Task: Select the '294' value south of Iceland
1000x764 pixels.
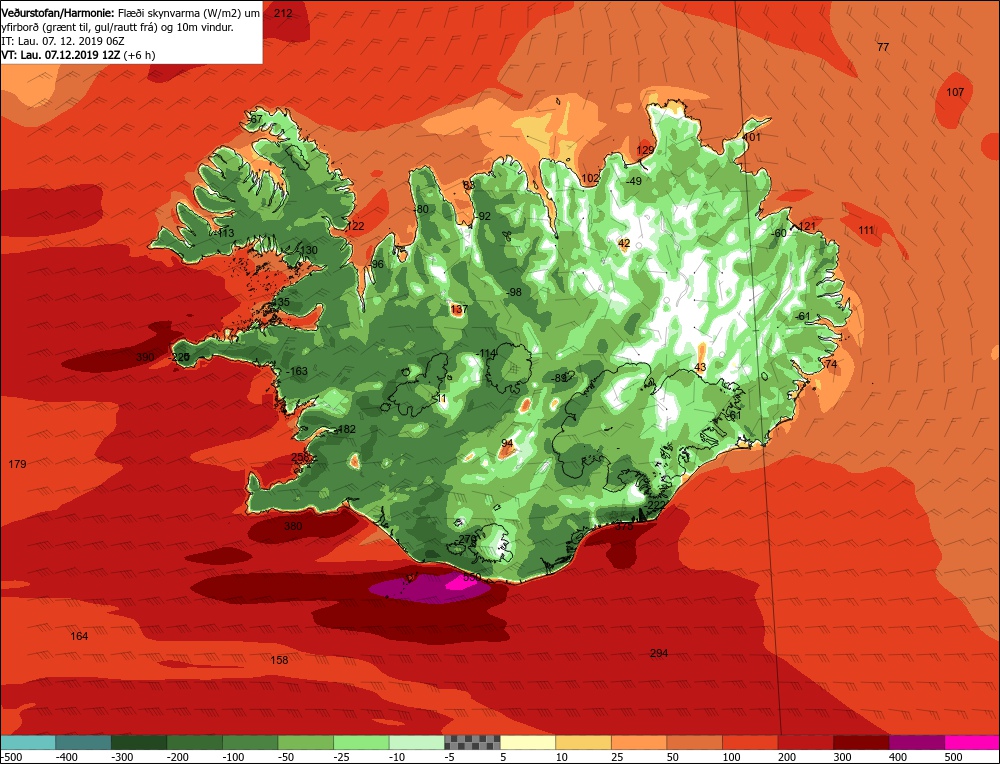Action: point(659,654)
